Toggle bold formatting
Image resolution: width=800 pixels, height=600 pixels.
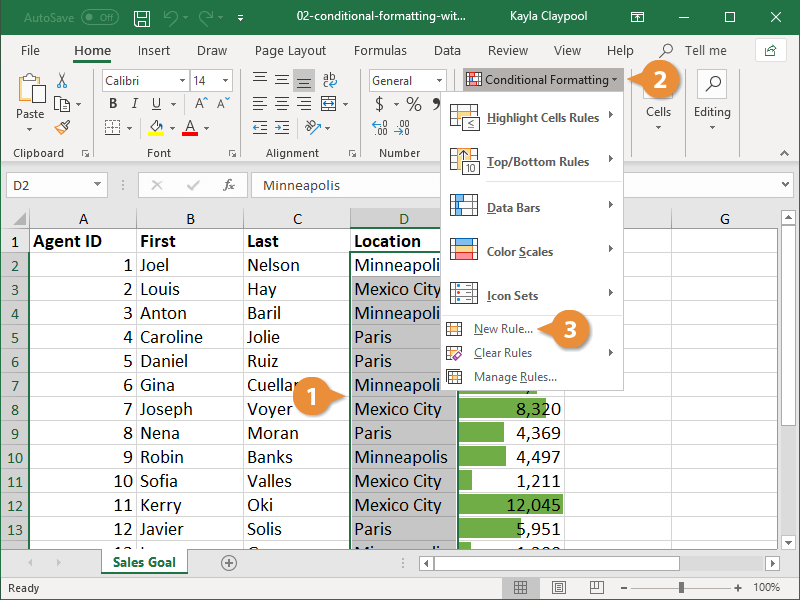(x=113, y=103)
